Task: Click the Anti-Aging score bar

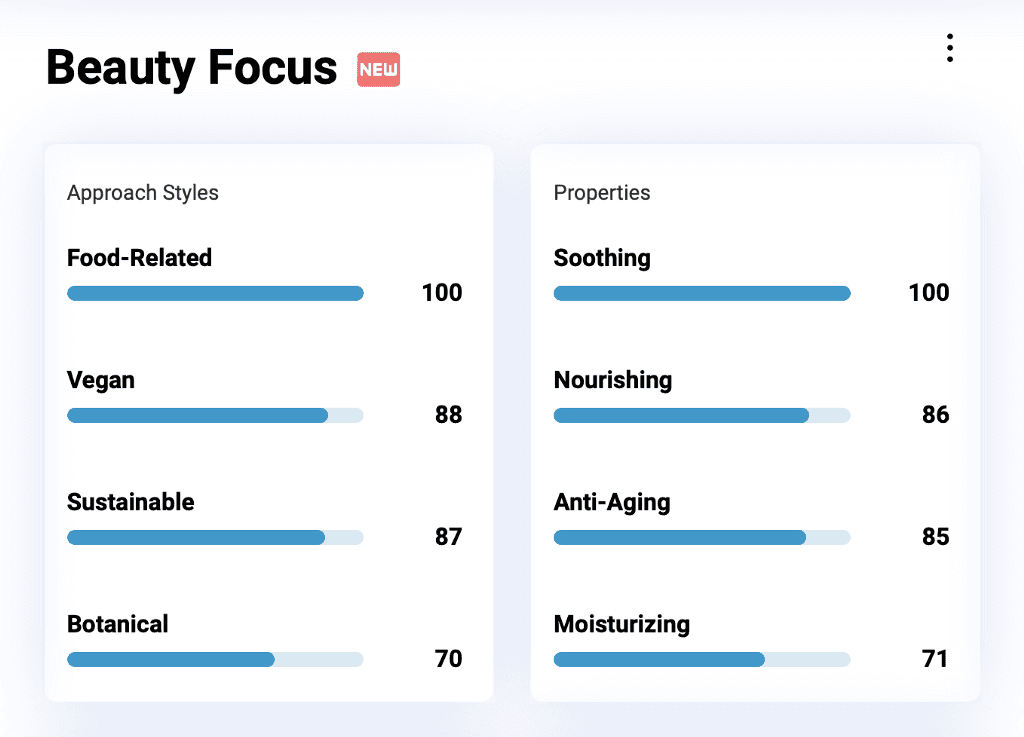Action: tap(701, 537)
